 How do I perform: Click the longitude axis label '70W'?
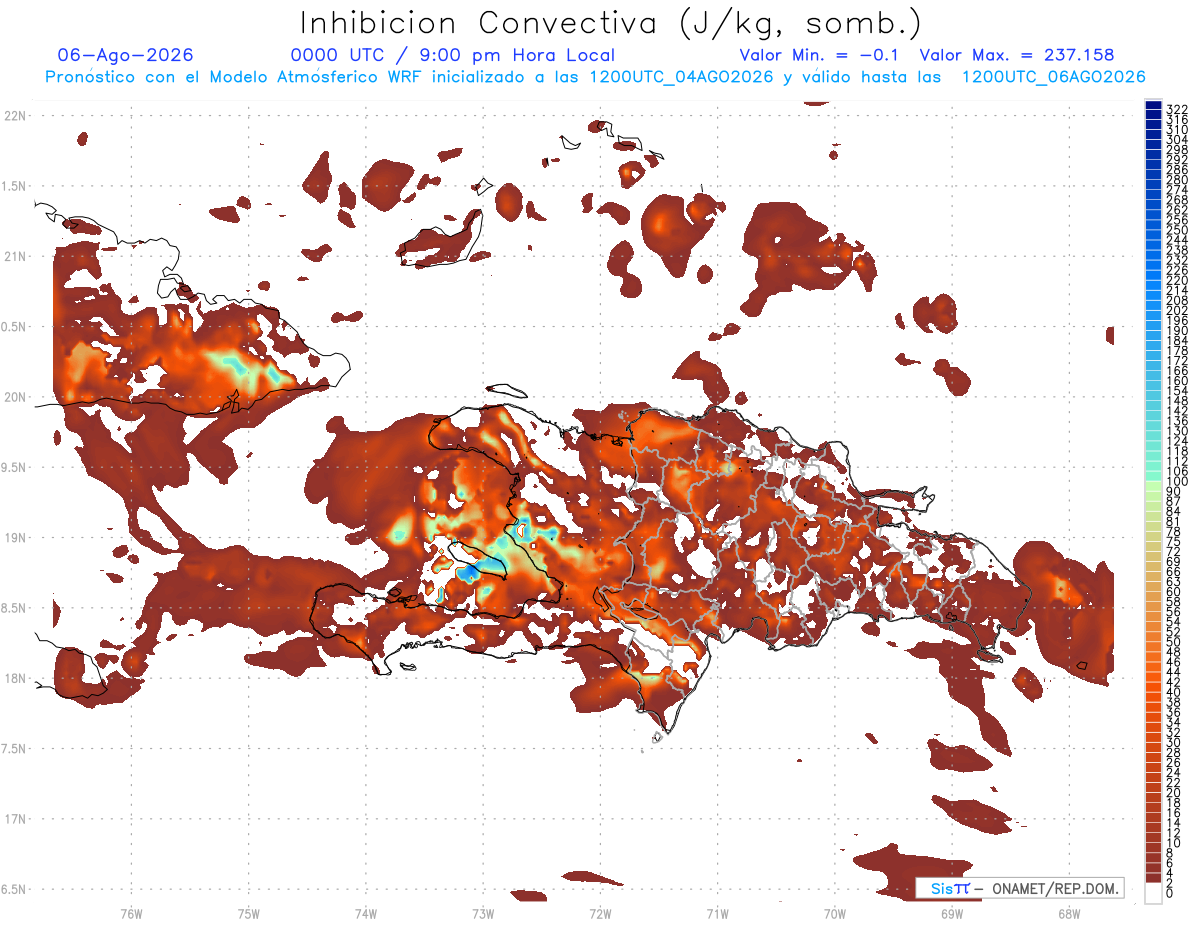tap(834, 913)
